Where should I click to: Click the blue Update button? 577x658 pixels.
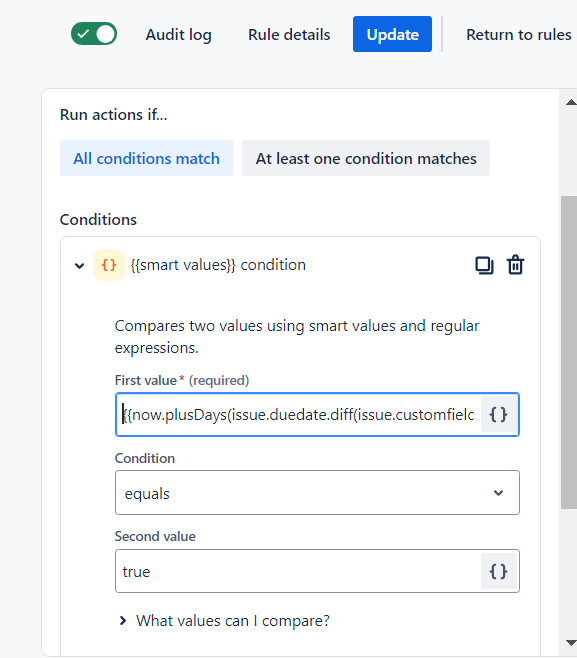(392, 34)
